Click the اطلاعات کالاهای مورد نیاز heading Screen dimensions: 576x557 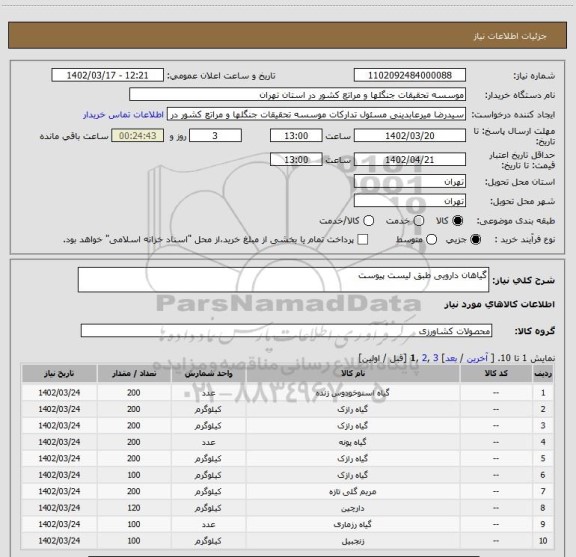(x=500, y=304)
